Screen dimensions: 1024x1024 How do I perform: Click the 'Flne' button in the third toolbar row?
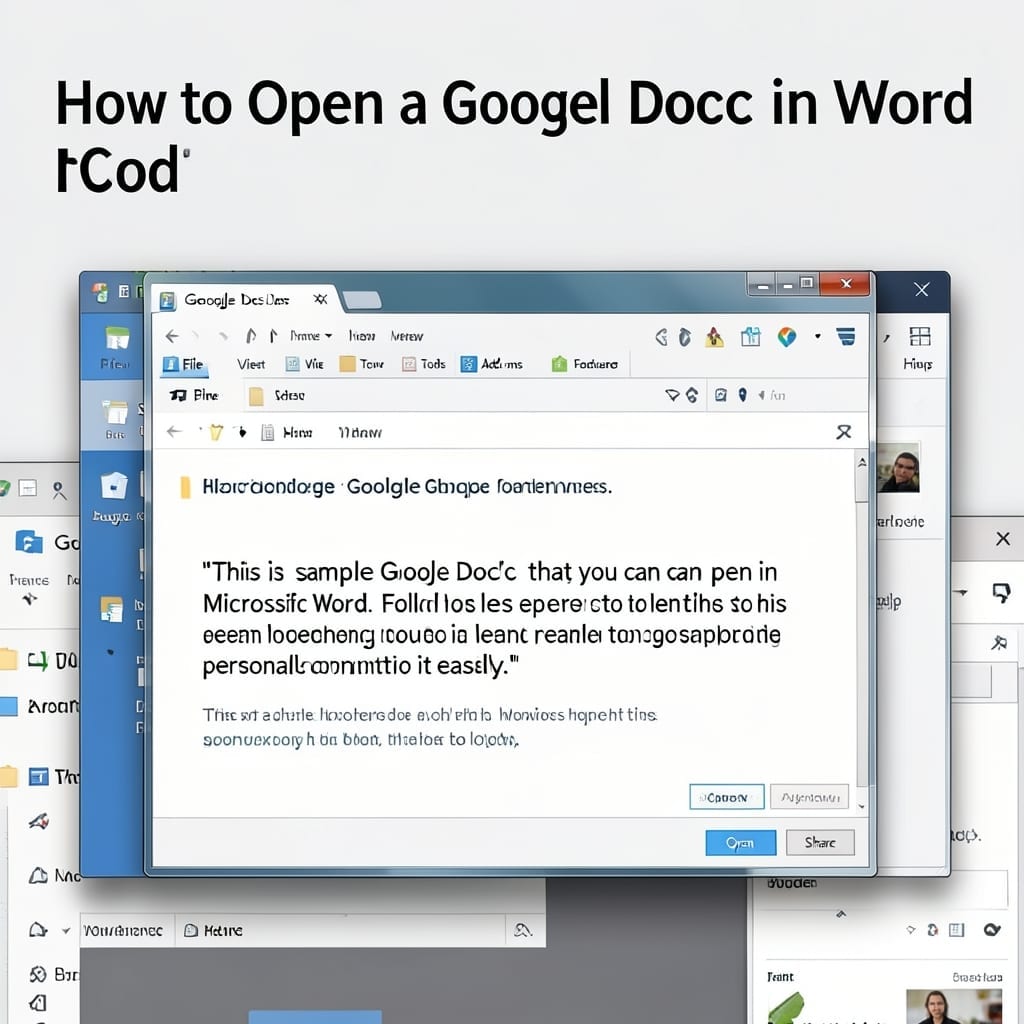194,395
